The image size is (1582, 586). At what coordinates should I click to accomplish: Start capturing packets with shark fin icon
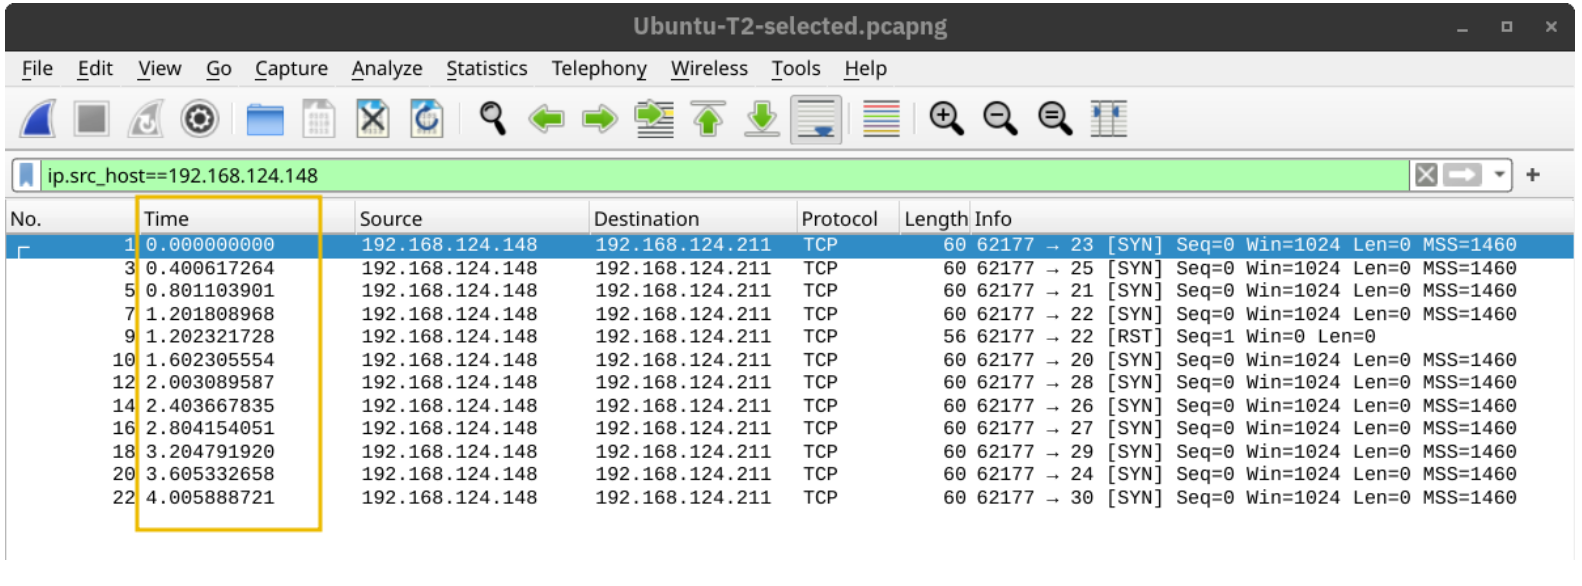click(38, 119)
